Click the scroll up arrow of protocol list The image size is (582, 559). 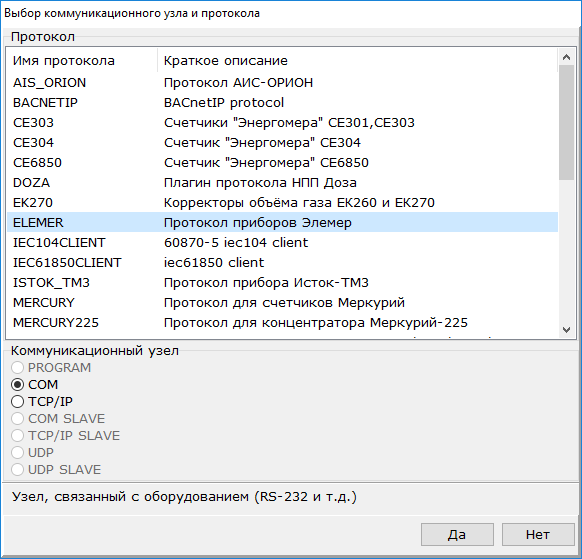tap(566, 57)
